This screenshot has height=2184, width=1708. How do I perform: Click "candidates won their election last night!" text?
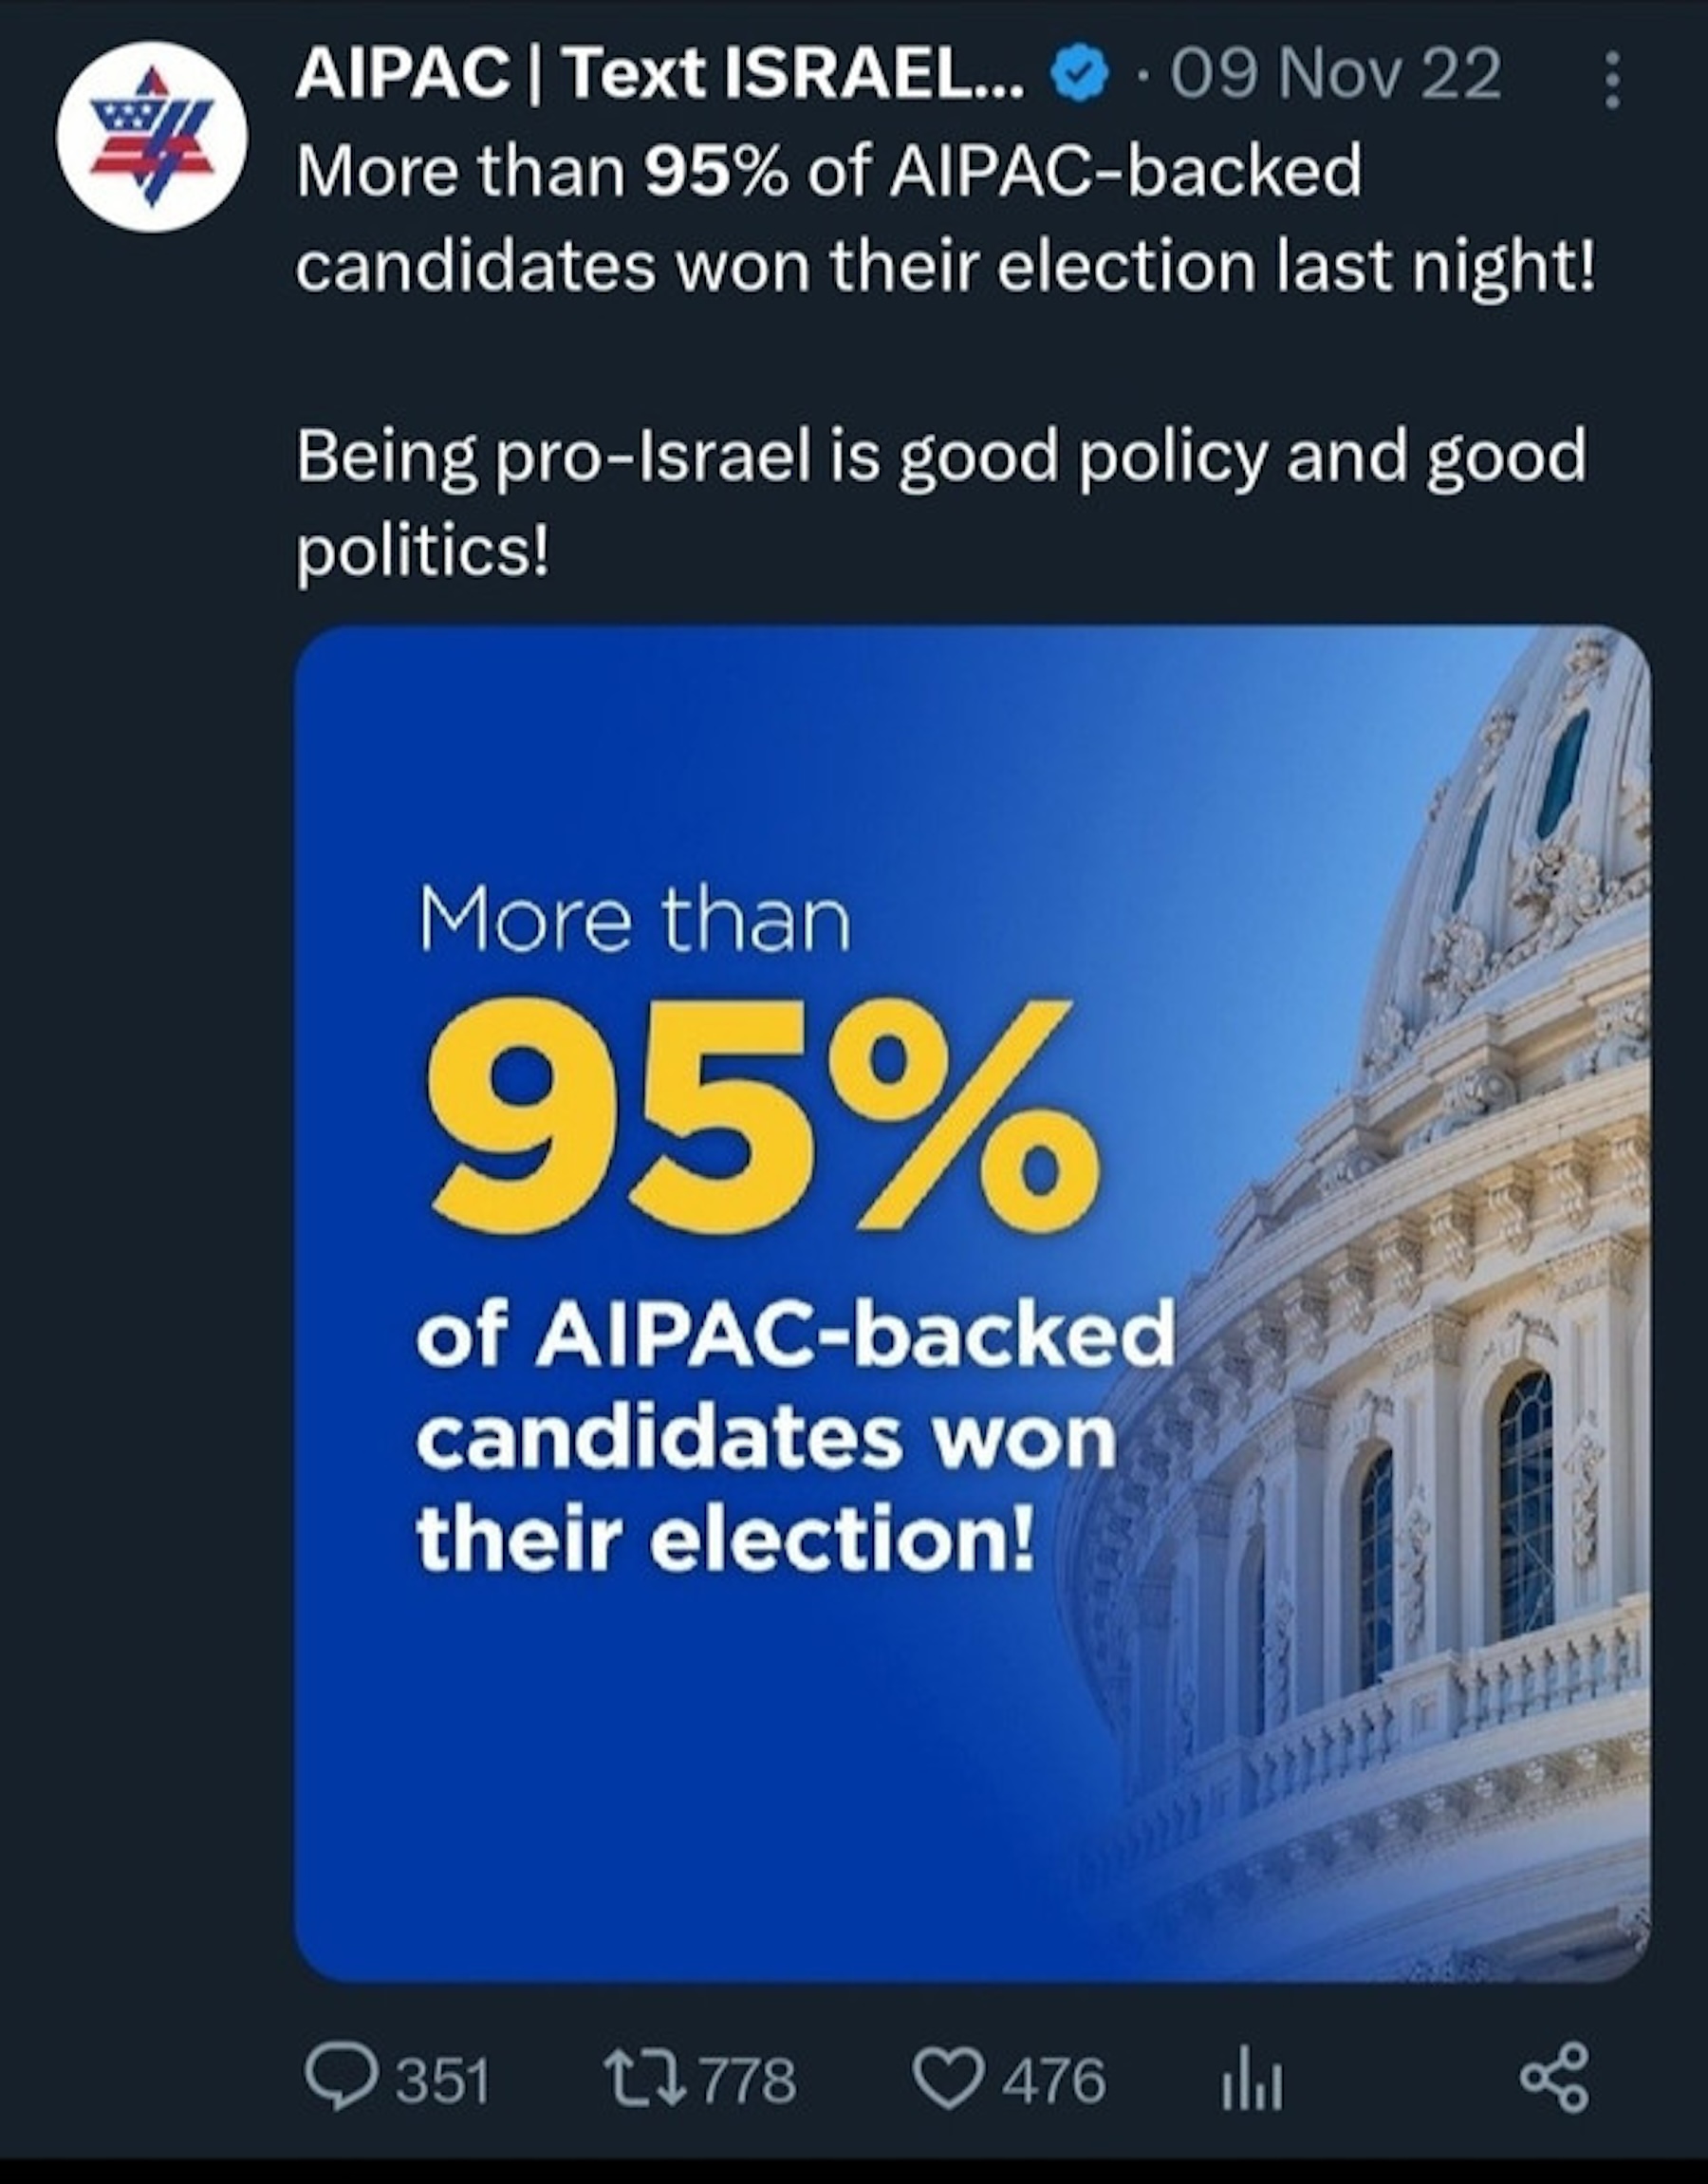pyautogui.click(x=945, y=266)
